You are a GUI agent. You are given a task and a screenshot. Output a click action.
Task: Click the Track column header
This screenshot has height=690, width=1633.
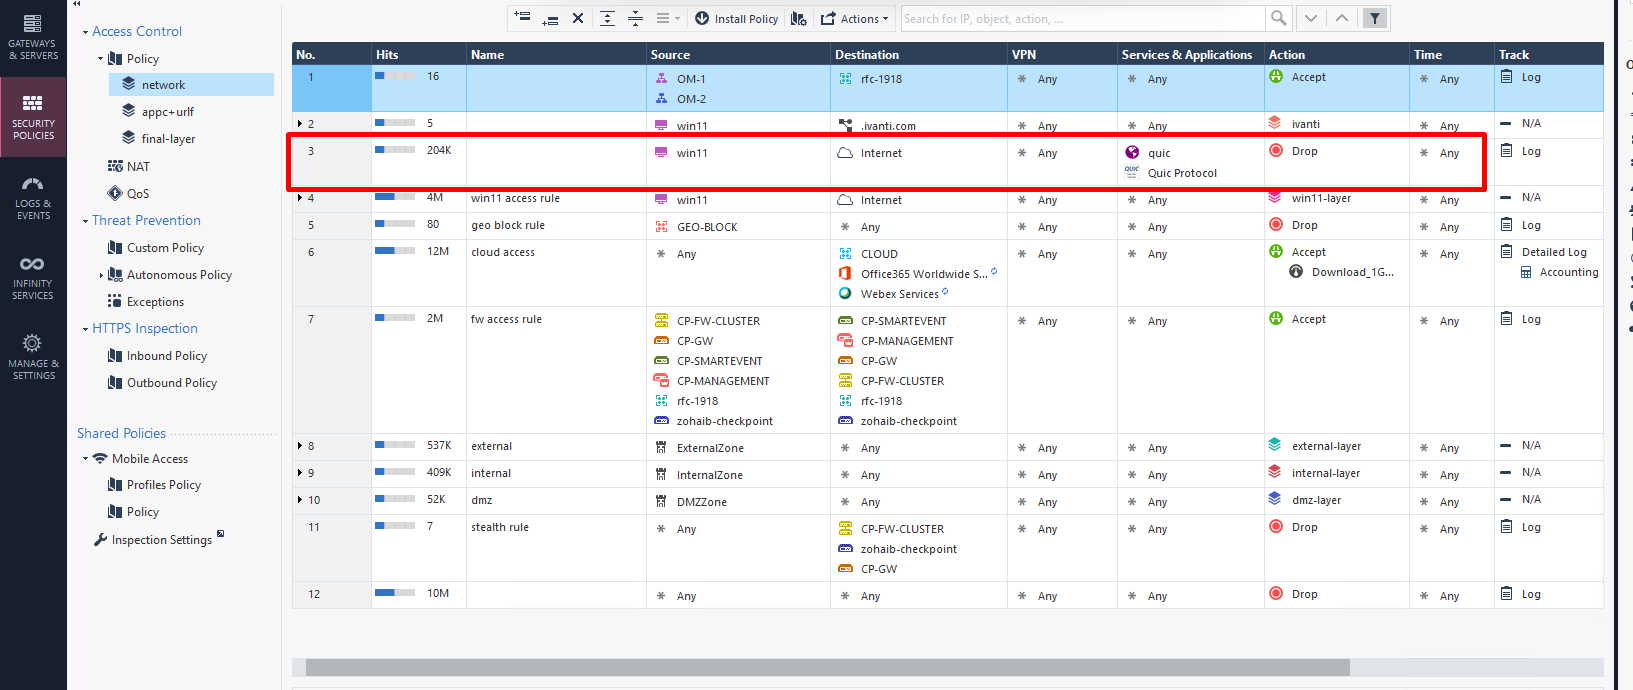(x=1549, y=55)
